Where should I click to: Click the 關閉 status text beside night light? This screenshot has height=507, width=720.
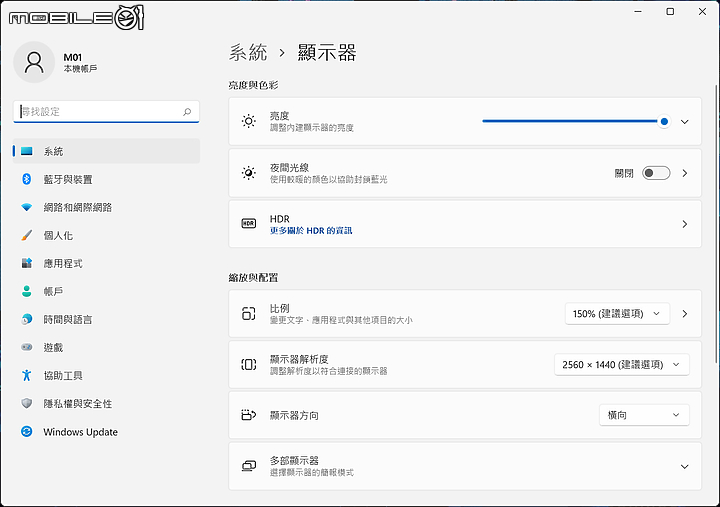click(624, 173)
